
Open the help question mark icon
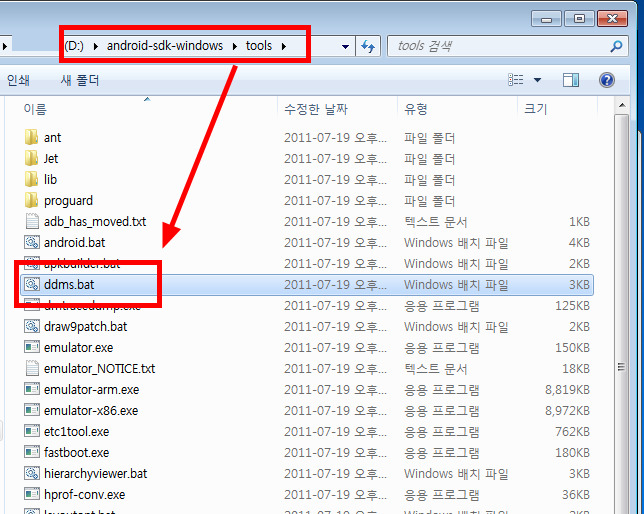click(x=607, y=80)
